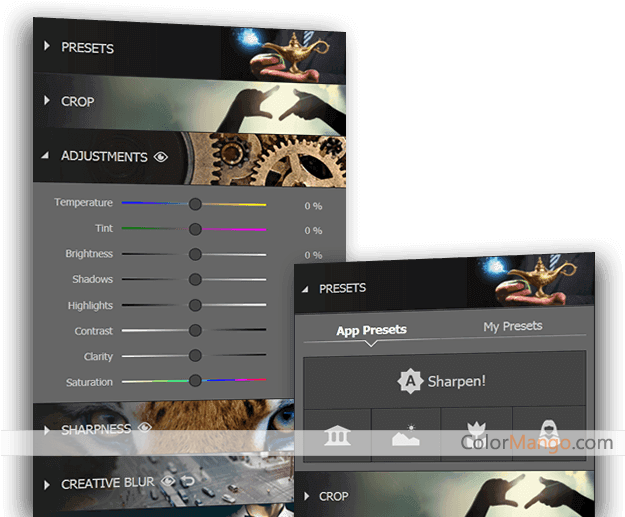625x517 pixels.
Task: Select the App Presets tab
Action: coord(371,330)
